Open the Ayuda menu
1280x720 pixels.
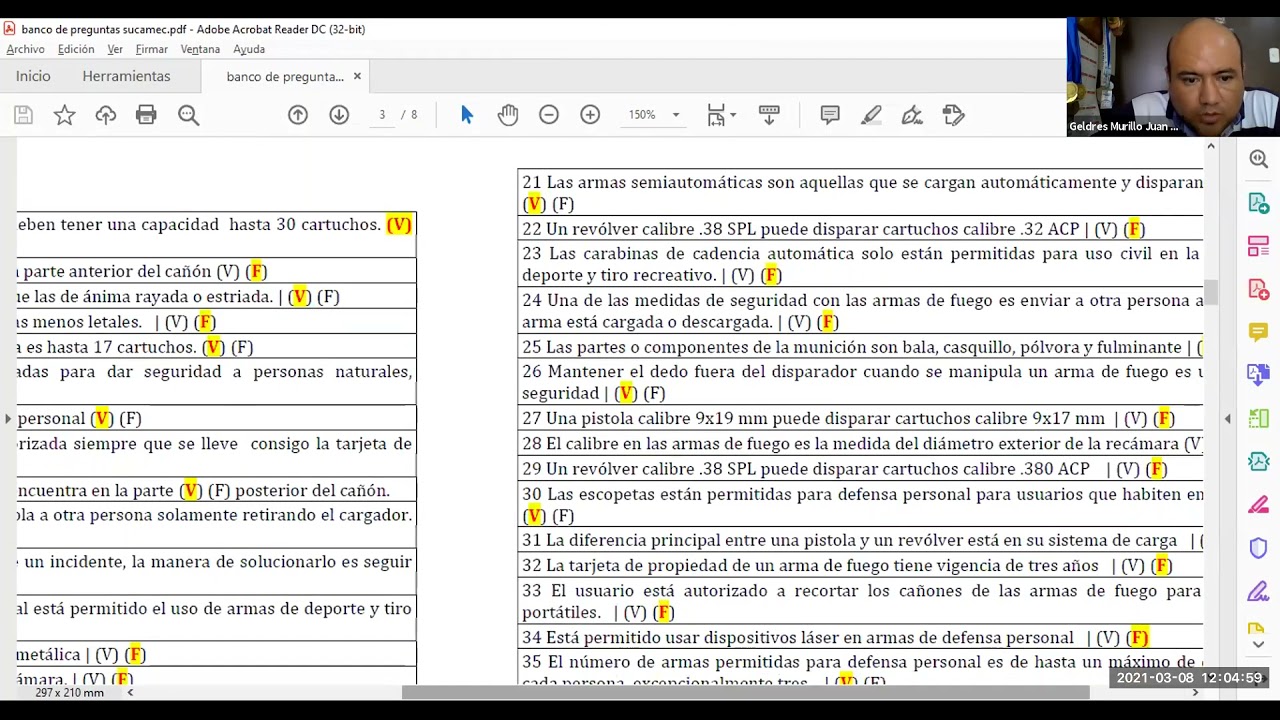coord(249,49)
